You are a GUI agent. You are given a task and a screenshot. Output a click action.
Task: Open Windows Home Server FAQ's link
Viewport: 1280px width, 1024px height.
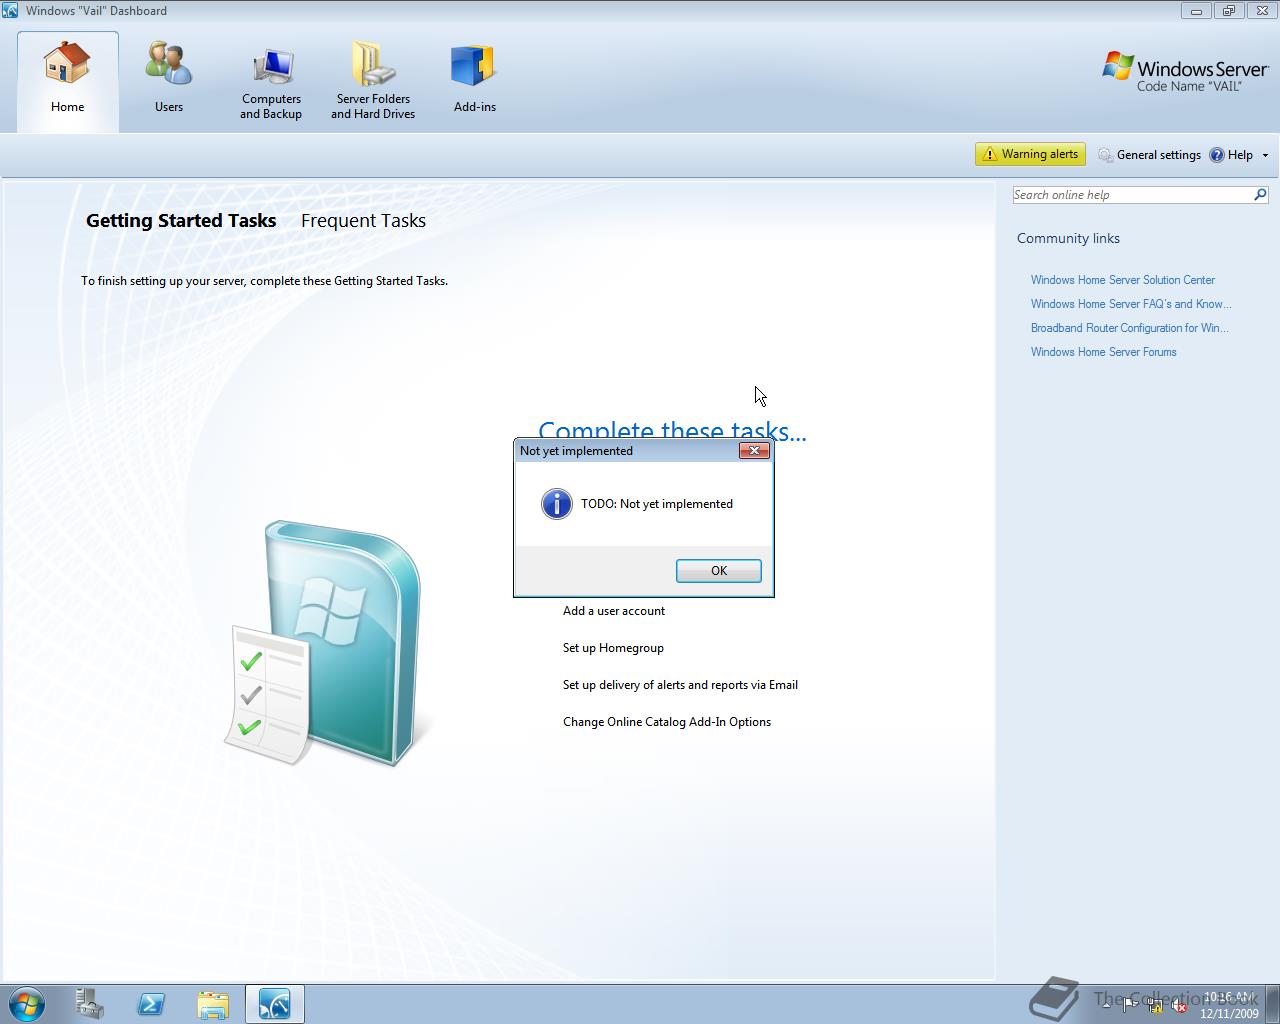point(1131,304)
